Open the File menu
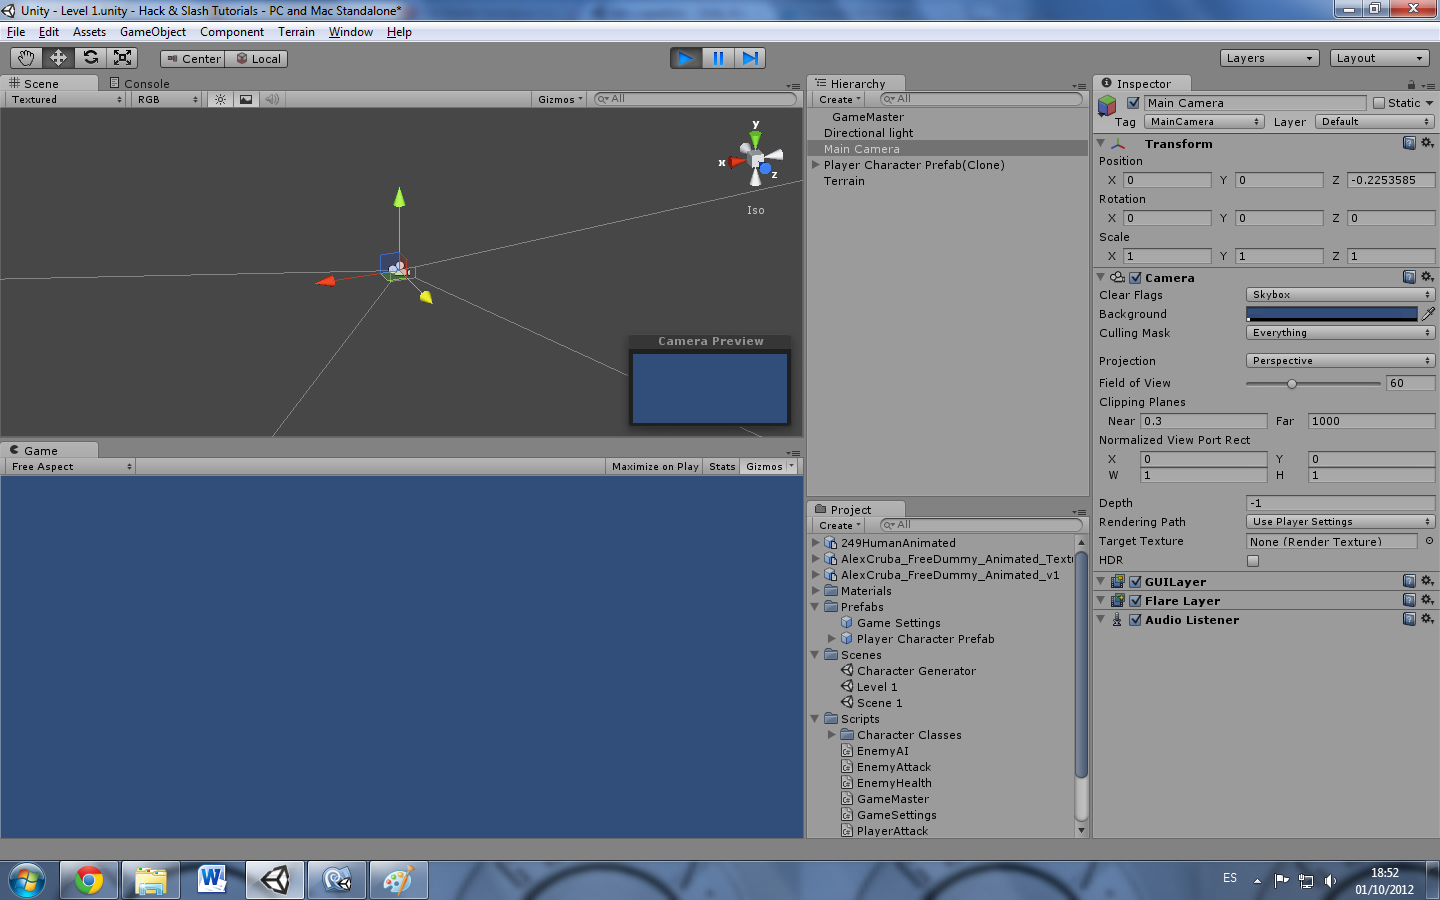The height and width of the screenshot is (900, 1440). 16,32
